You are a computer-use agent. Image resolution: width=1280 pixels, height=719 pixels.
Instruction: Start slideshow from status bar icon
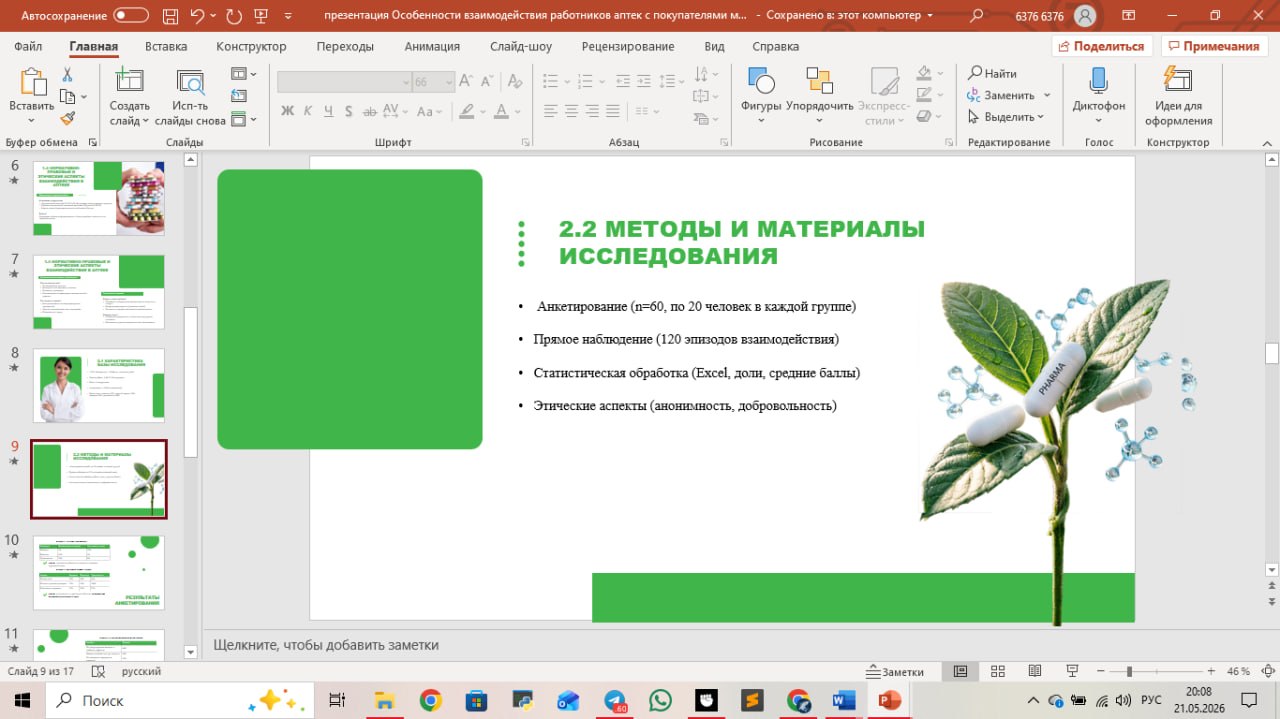[x=1071, y=671]
